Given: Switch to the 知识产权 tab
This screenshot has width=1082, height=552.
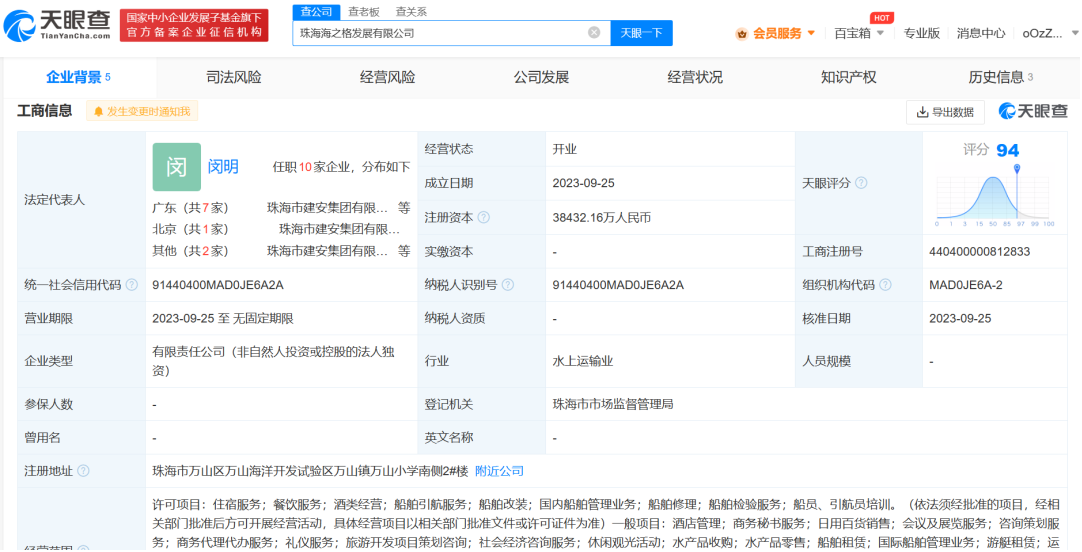Looking at the screenshot, I should (849, 77).
